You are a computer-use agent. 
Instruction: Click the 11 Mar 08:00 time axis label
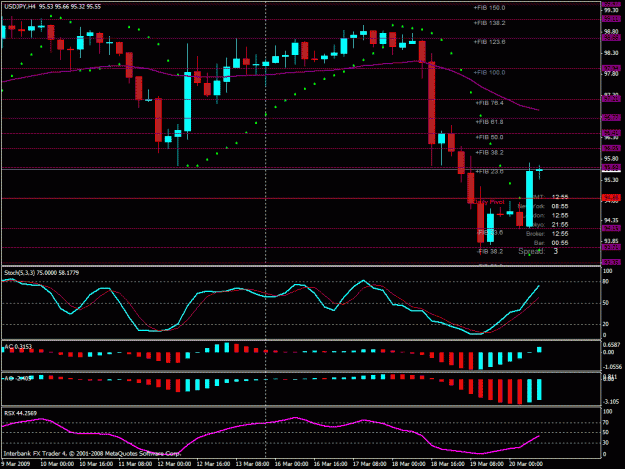pyautogui.click(x=136, y=464)
